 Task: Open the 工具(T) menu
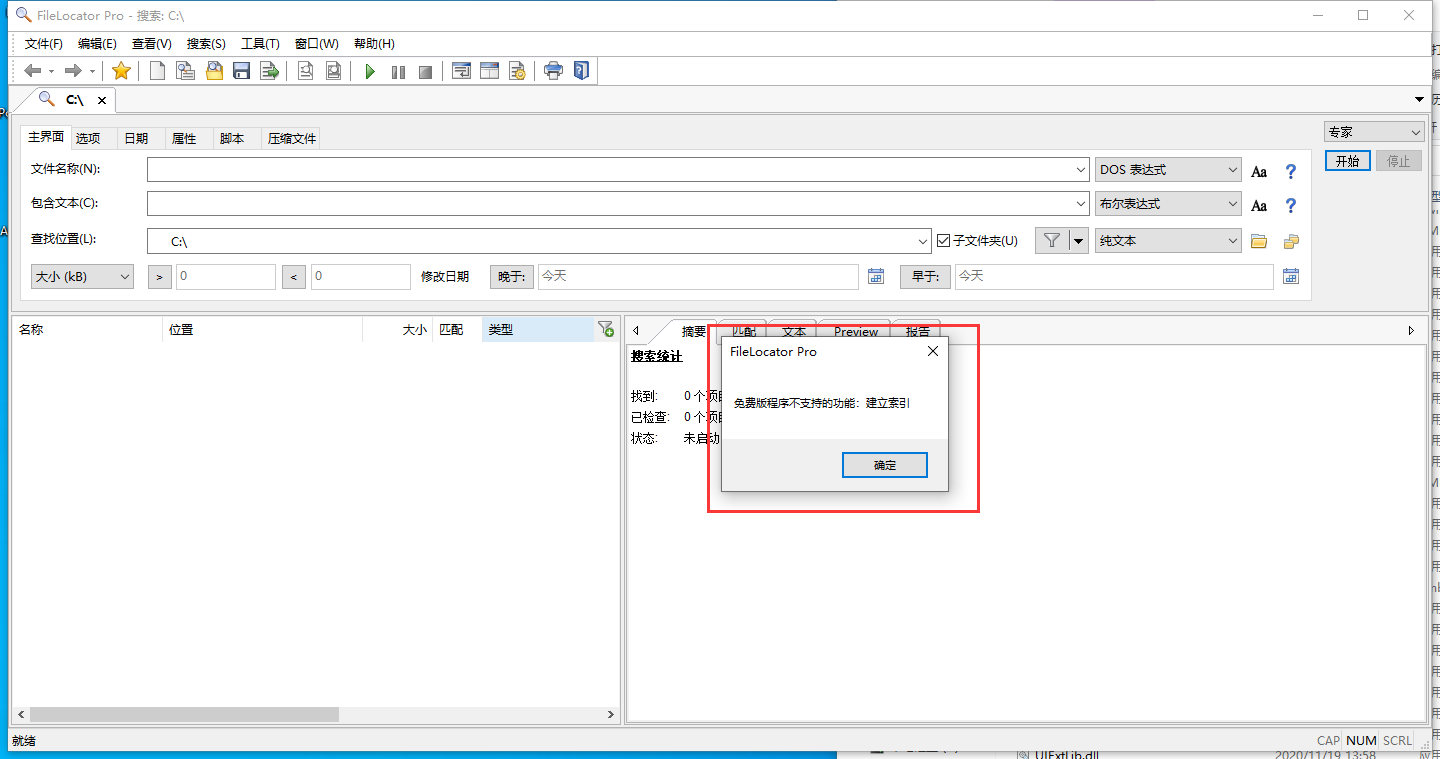pyautogui.click(x=260, y=44)
